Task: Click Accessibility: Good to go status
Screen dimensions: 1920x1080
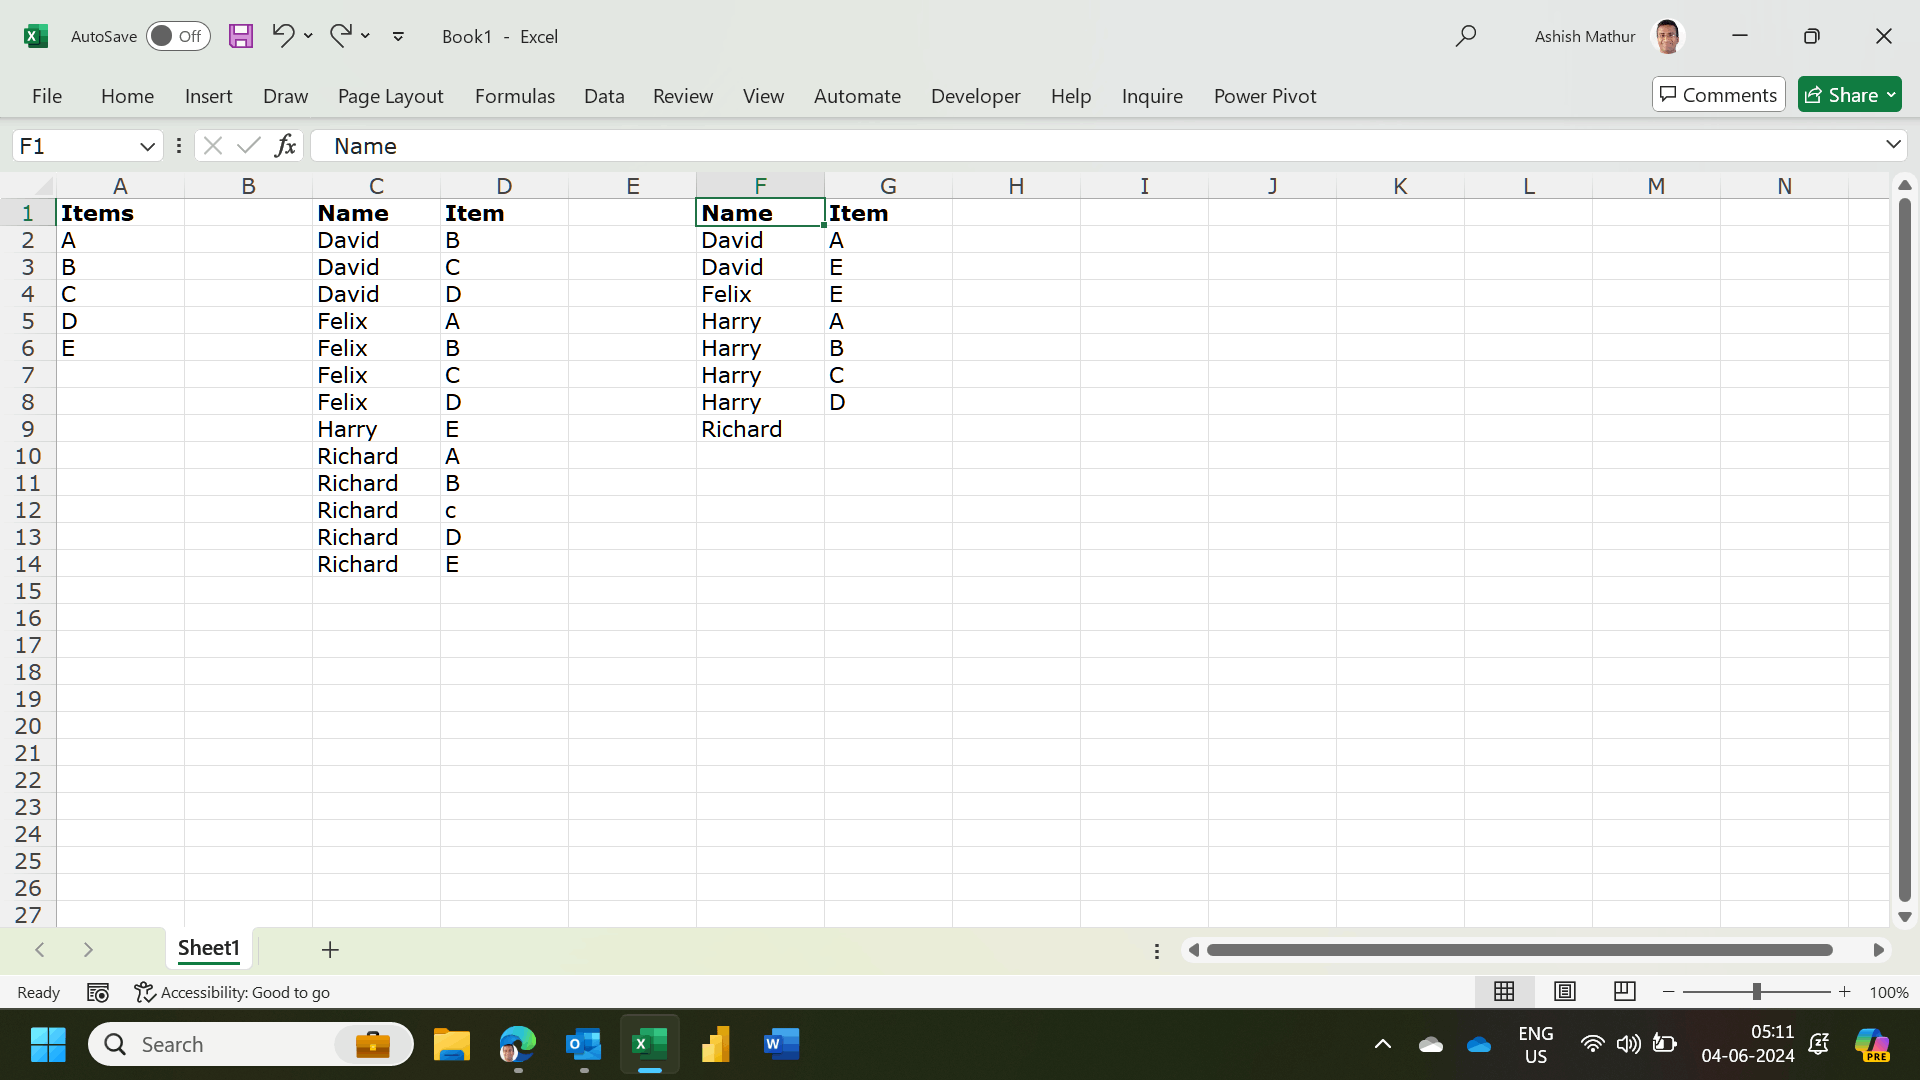Action: (233, 992)
